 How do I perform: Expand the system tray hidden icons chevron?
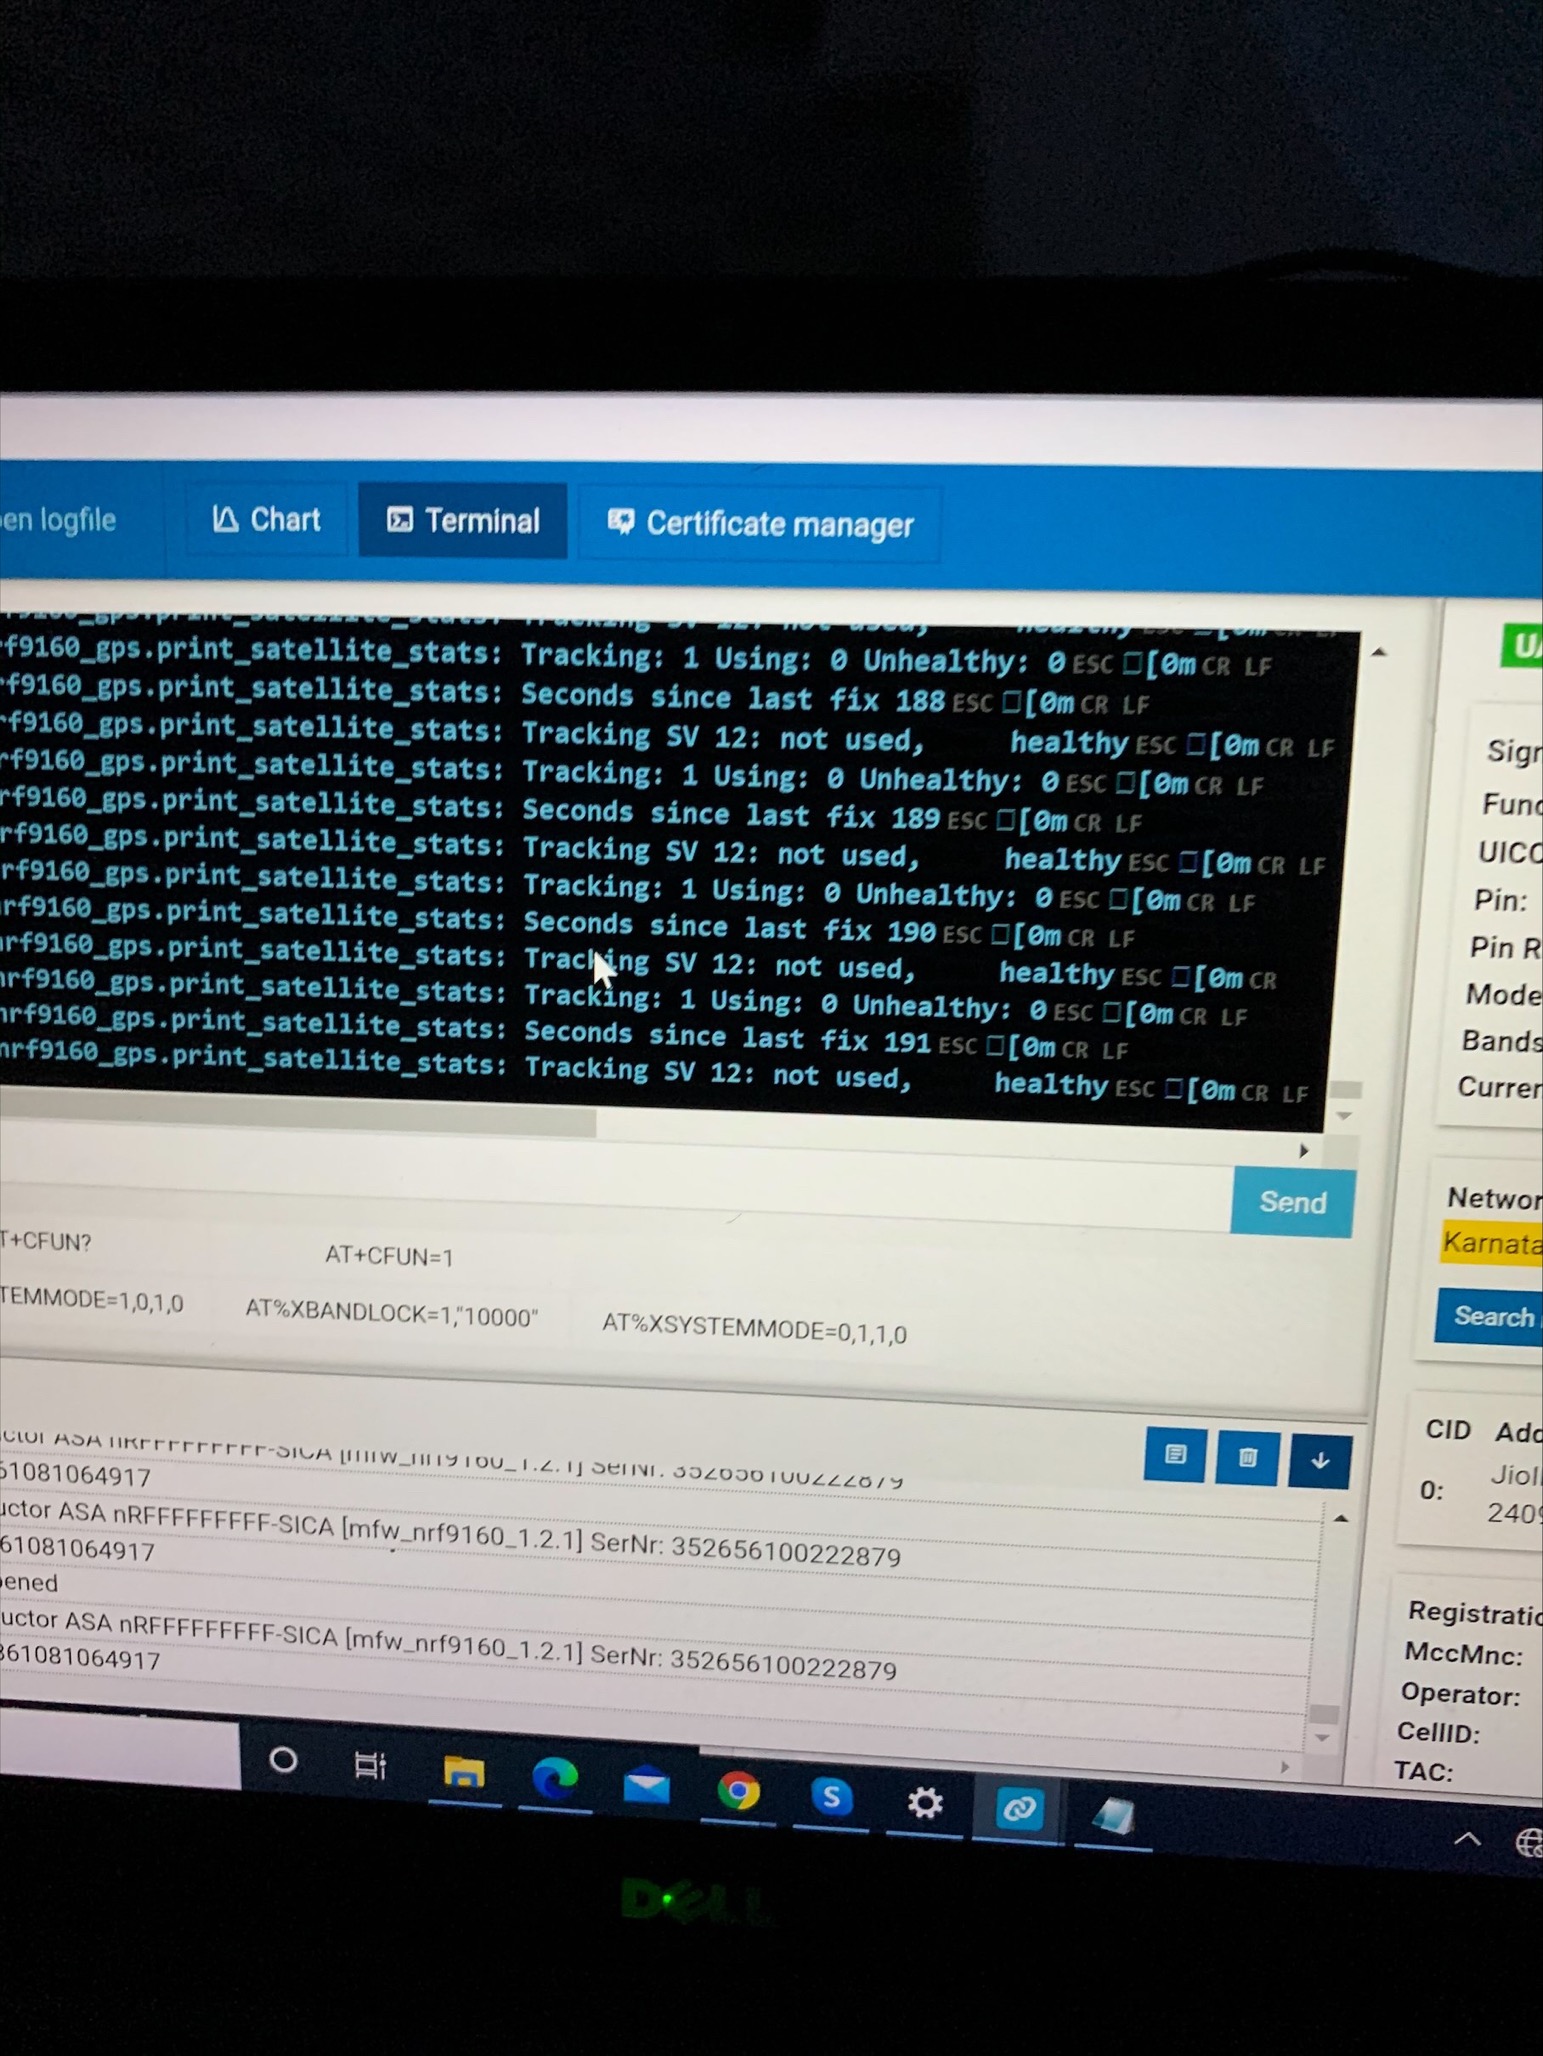coord(1467,1838)
